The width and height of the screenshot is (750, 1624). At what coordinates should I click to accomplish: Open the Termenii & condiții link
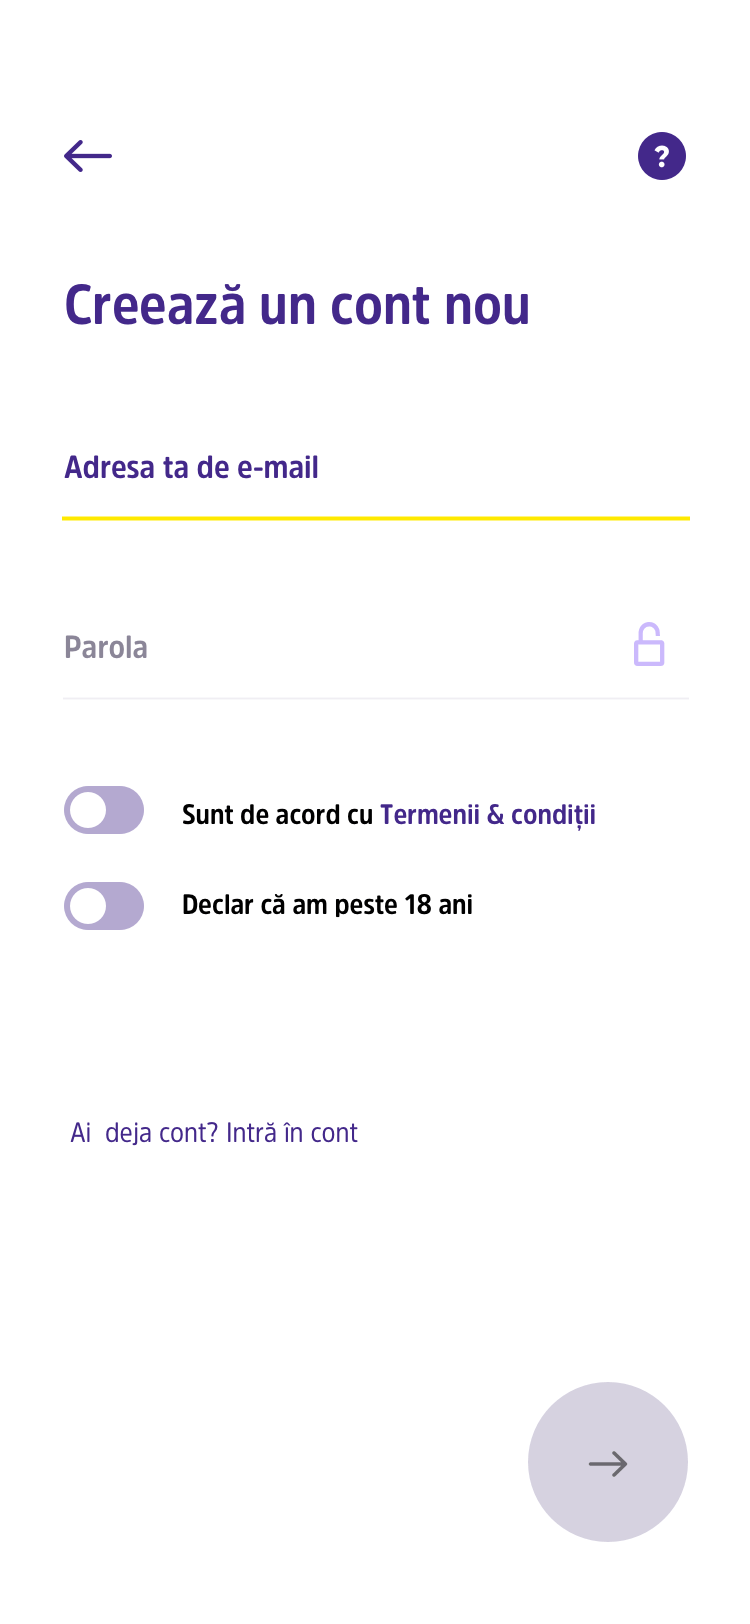[488, 815]
